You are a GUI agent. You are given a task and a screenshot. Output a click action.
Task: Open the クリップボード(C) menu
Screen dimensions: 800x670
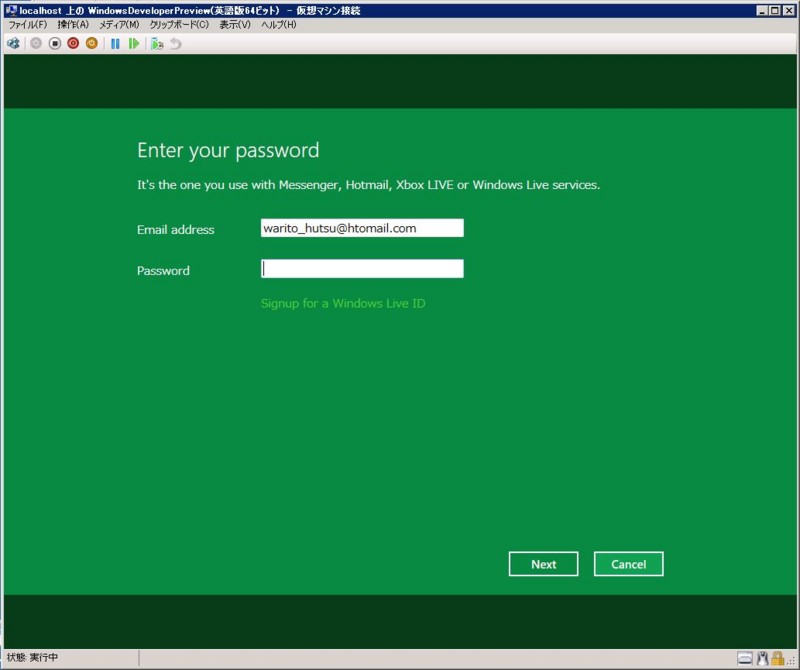179,24
